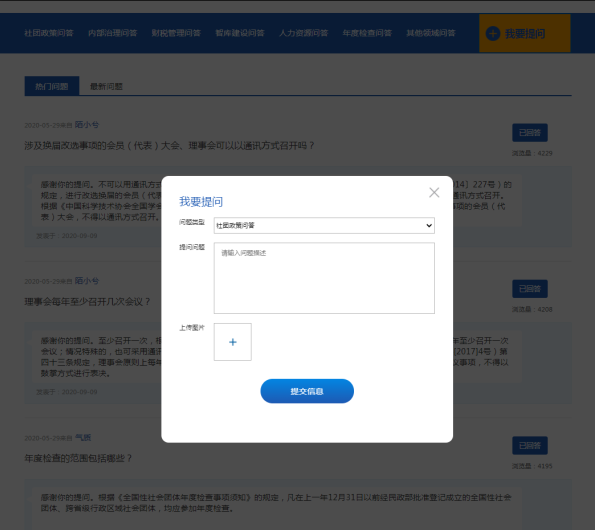Select 年度检查问答 in navigation bar
The image size is (595, 530).
click(367, 33)
